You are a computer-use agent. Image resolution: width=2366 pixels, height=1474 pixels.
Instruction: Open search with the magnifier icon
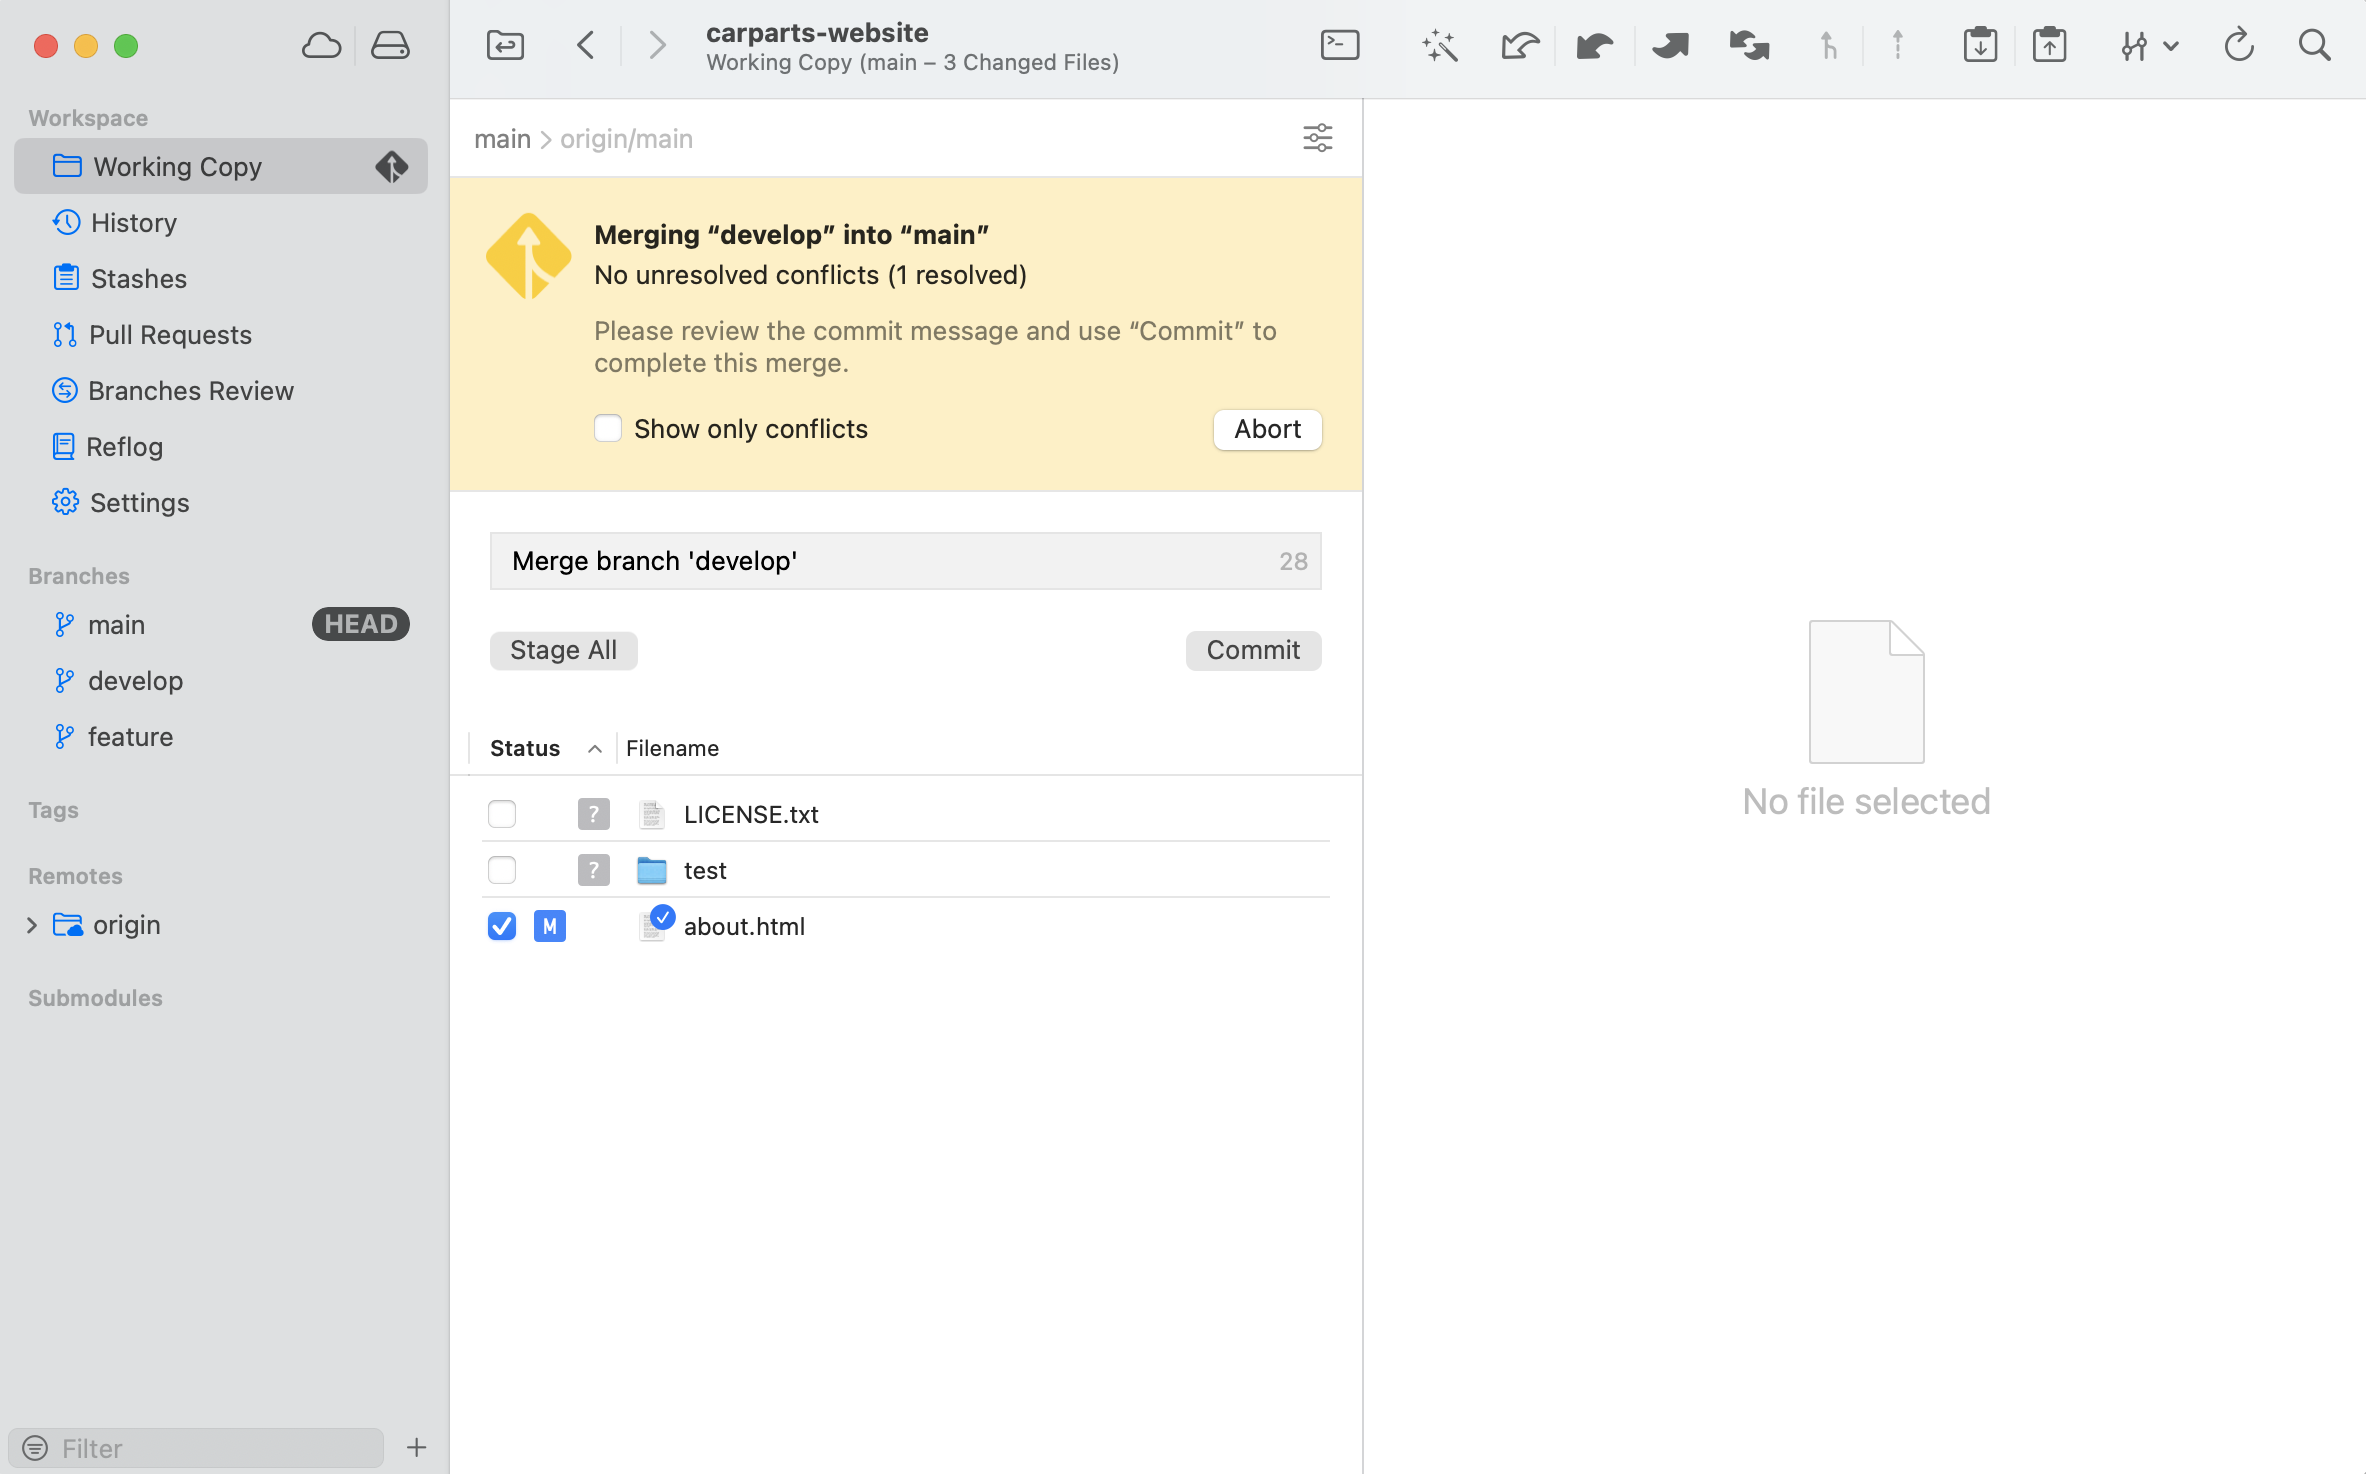pyautogui.click(x=2314, y=45)
